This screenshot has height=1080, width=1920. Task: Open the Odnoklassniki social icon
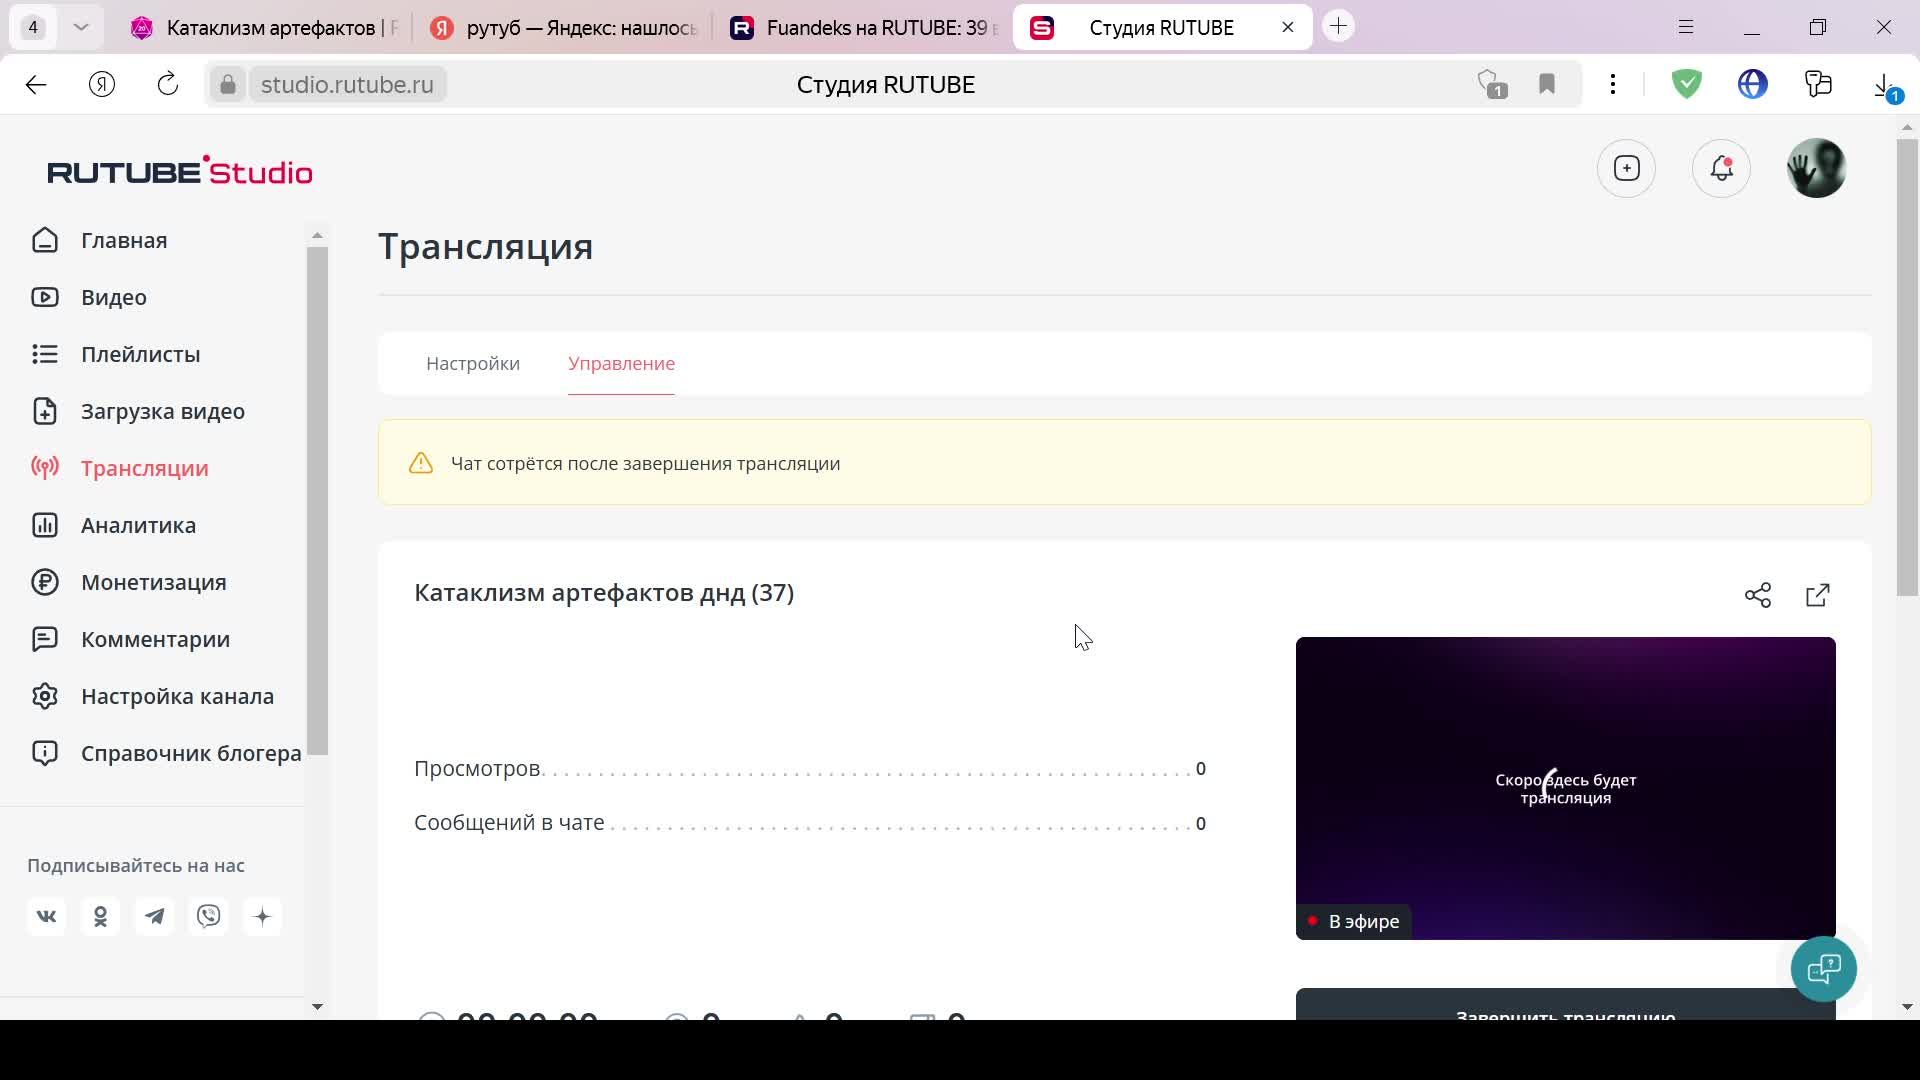click(x=101, y=916)
